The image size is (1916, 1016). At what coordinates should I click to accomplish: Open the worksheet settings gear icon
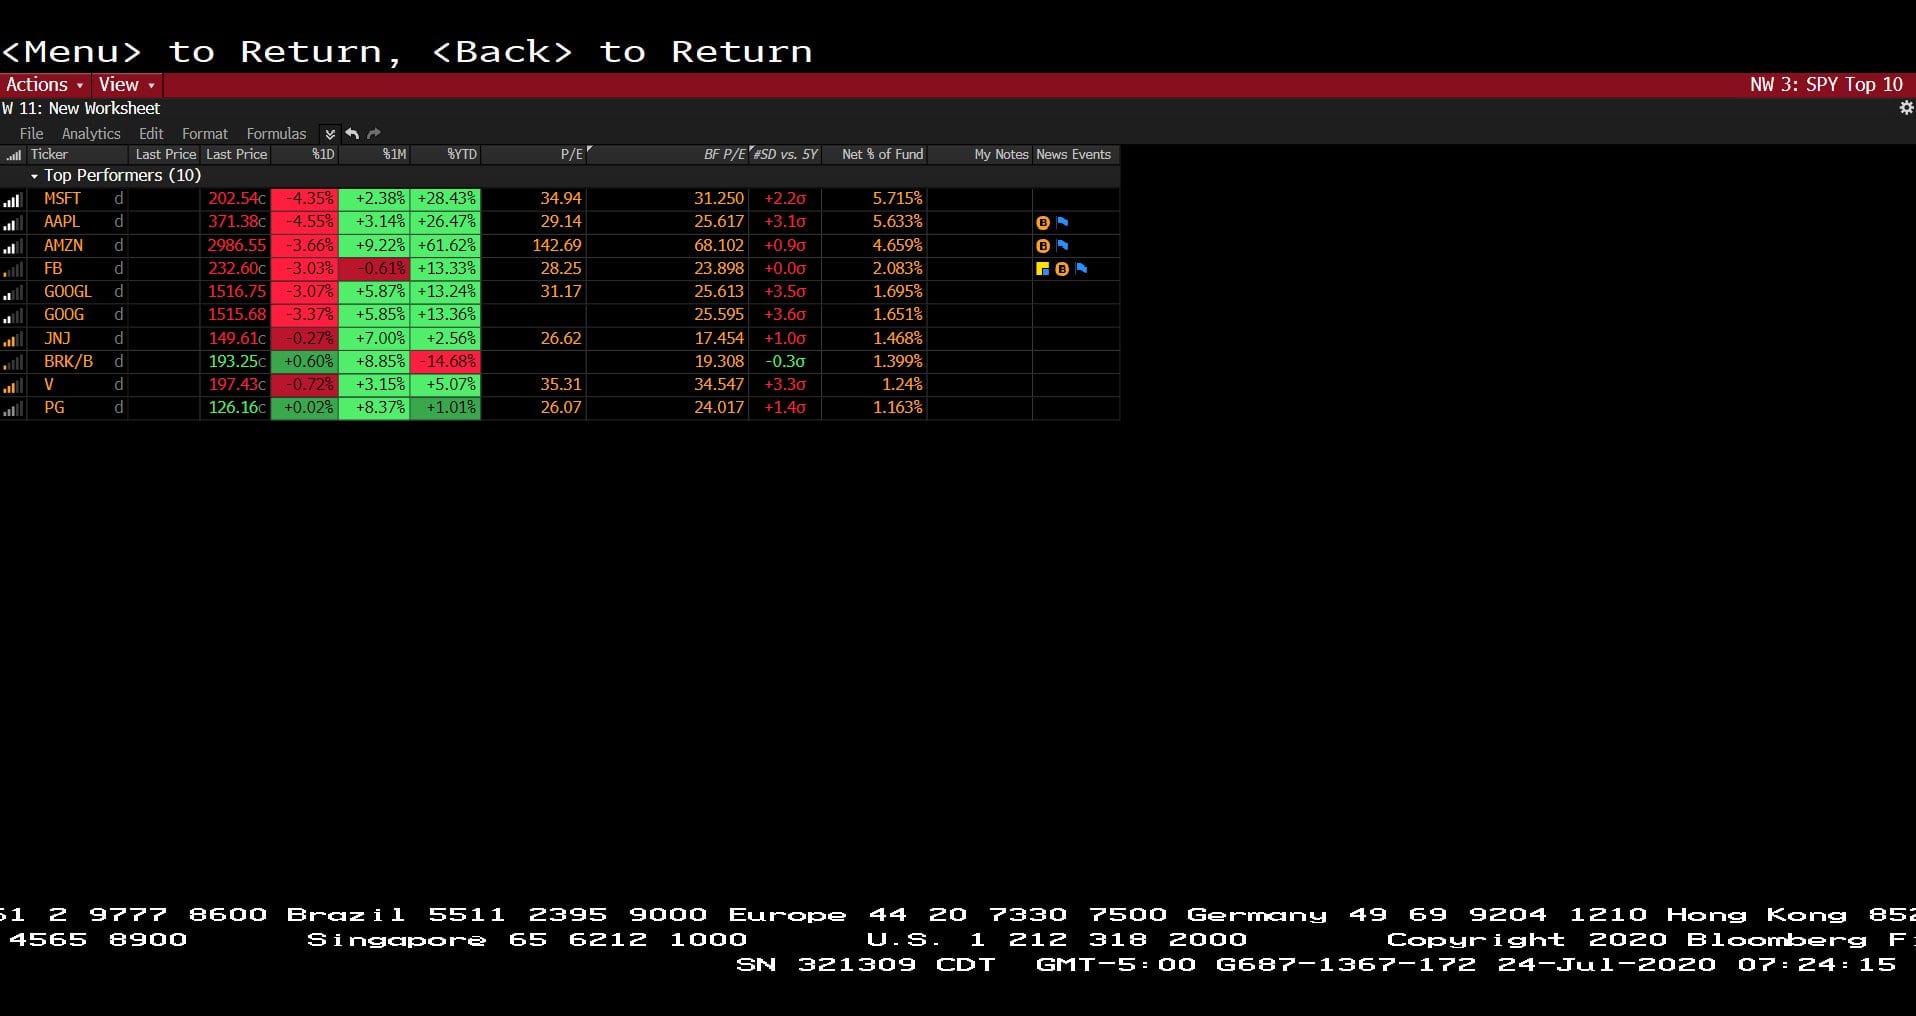tap(1906, 108)
